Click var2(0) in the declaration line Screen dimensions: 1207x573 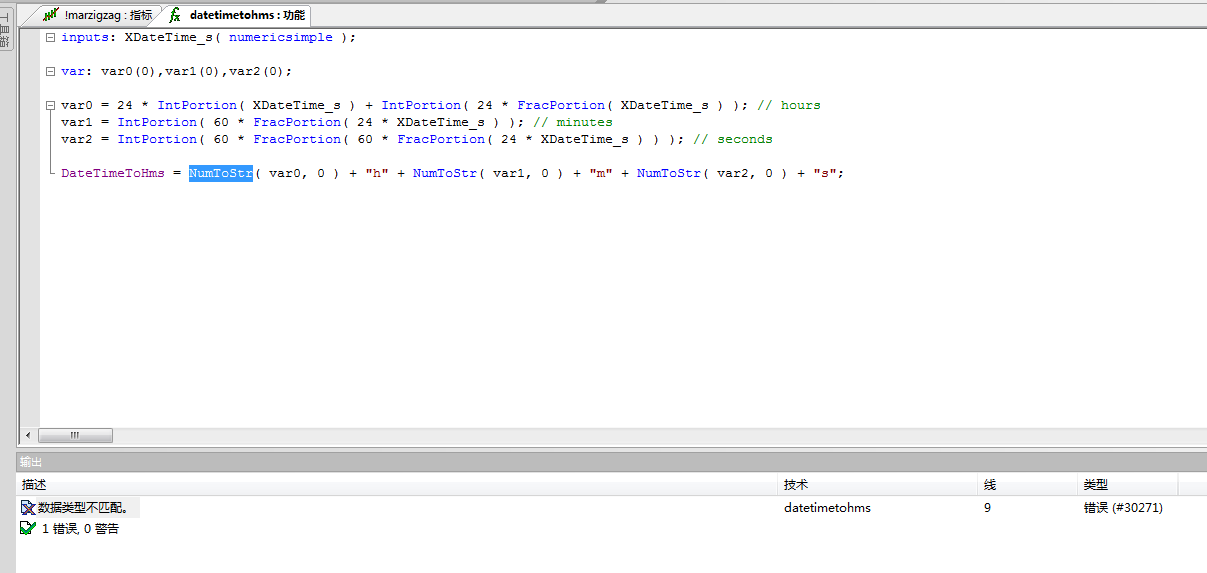pos(257,71)
